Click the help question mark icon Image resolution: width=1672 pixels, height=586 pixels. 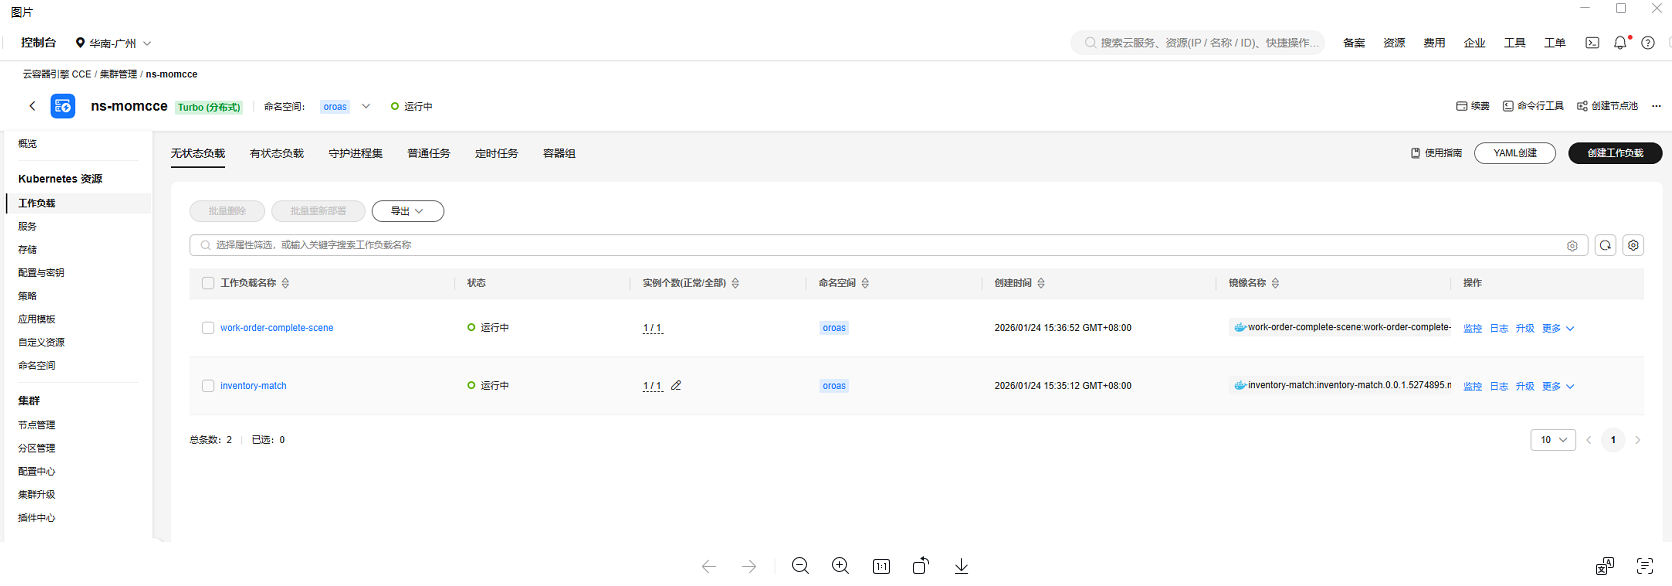point(1648,43)
